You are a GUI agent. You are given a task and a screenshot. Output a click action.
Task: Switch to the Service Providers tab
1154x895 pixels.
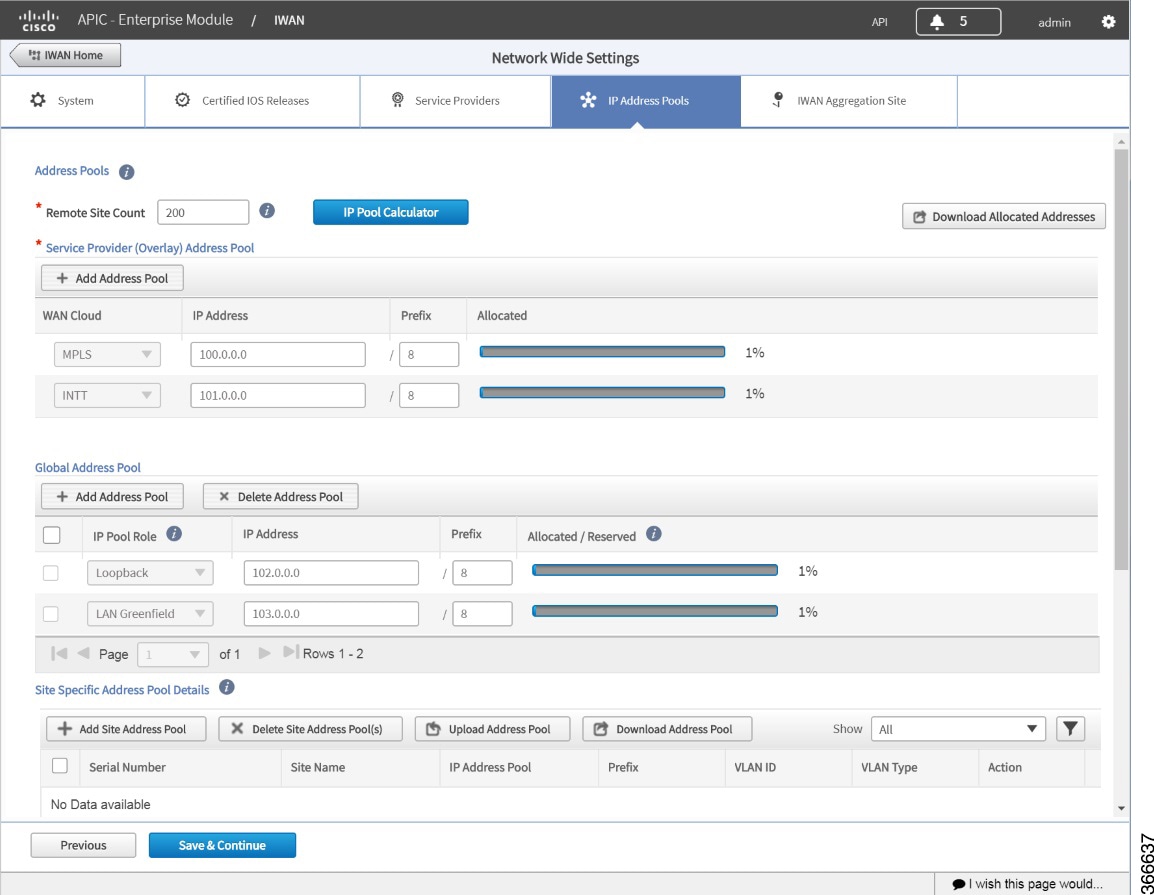tap(456, 101)
